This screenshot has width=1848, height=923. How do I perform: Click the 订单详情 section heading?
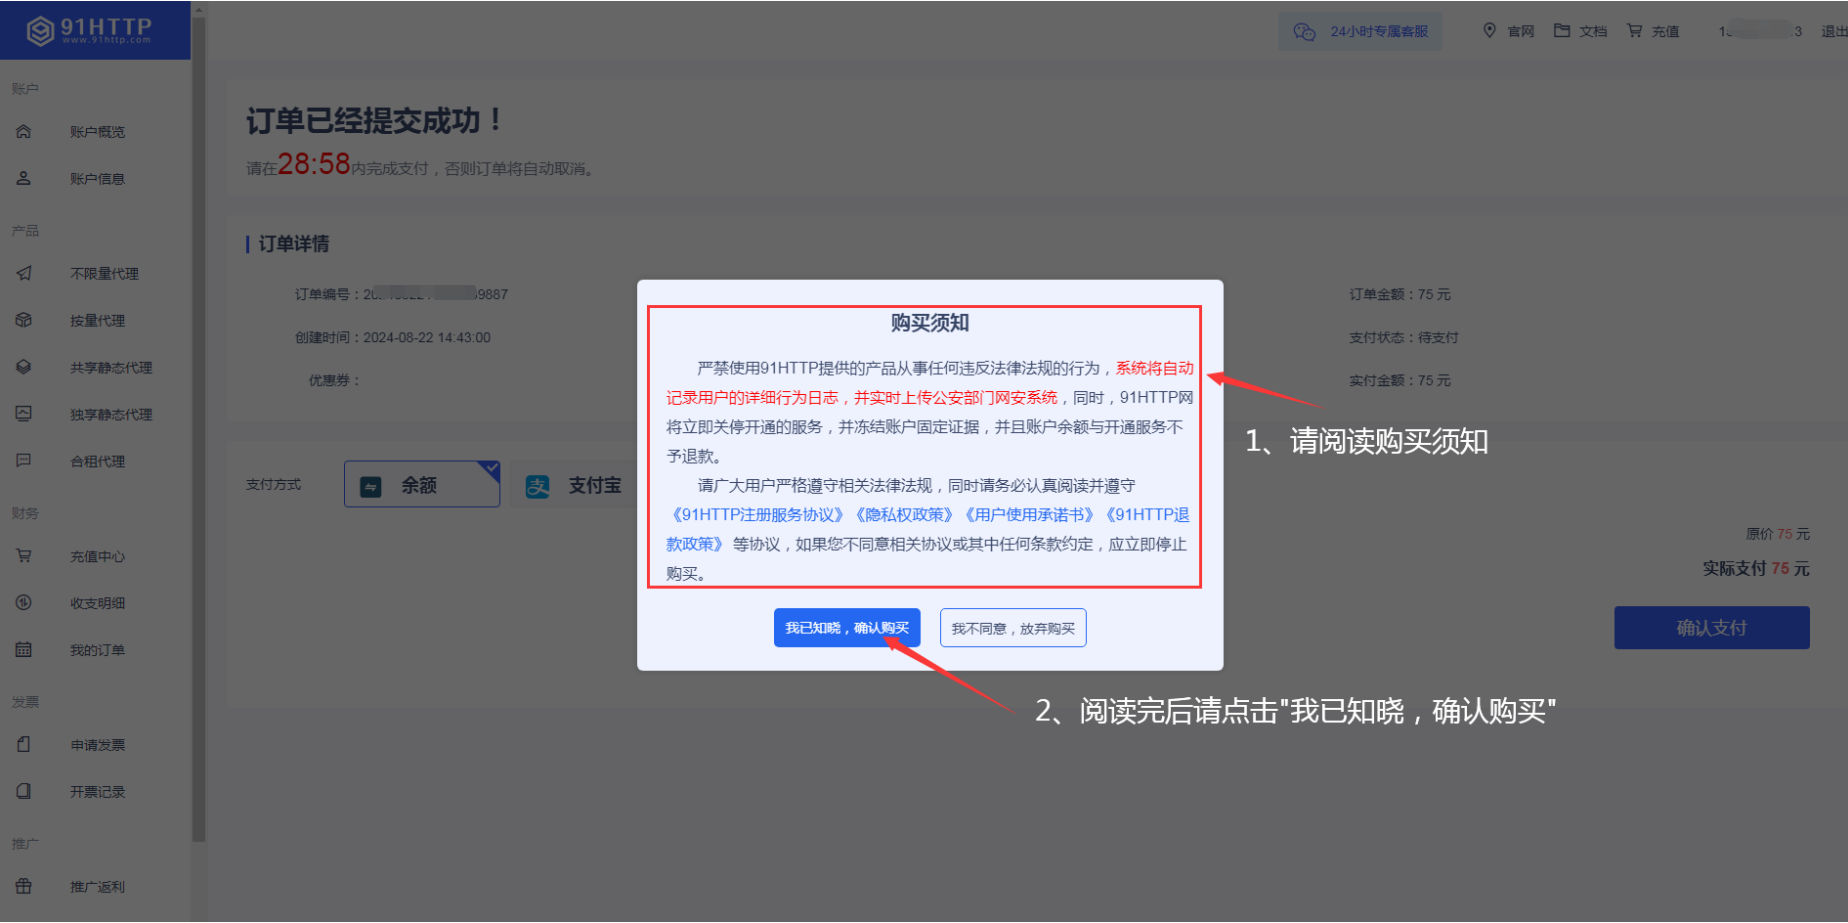click(294, 244)
